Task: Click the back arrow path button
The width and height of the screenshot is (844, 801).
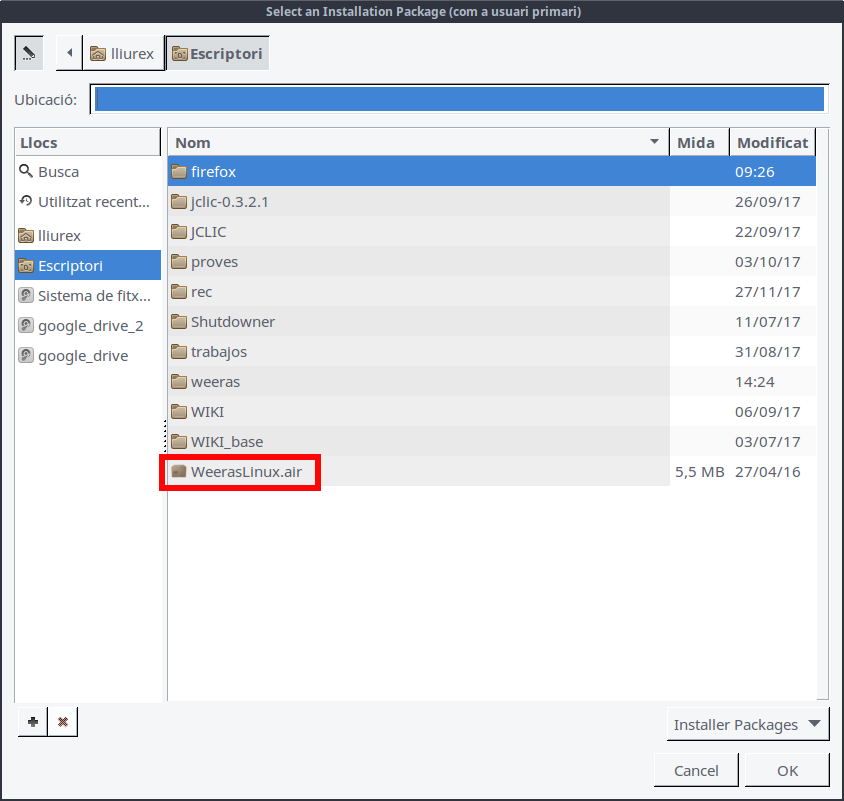Action: (69, 53)
